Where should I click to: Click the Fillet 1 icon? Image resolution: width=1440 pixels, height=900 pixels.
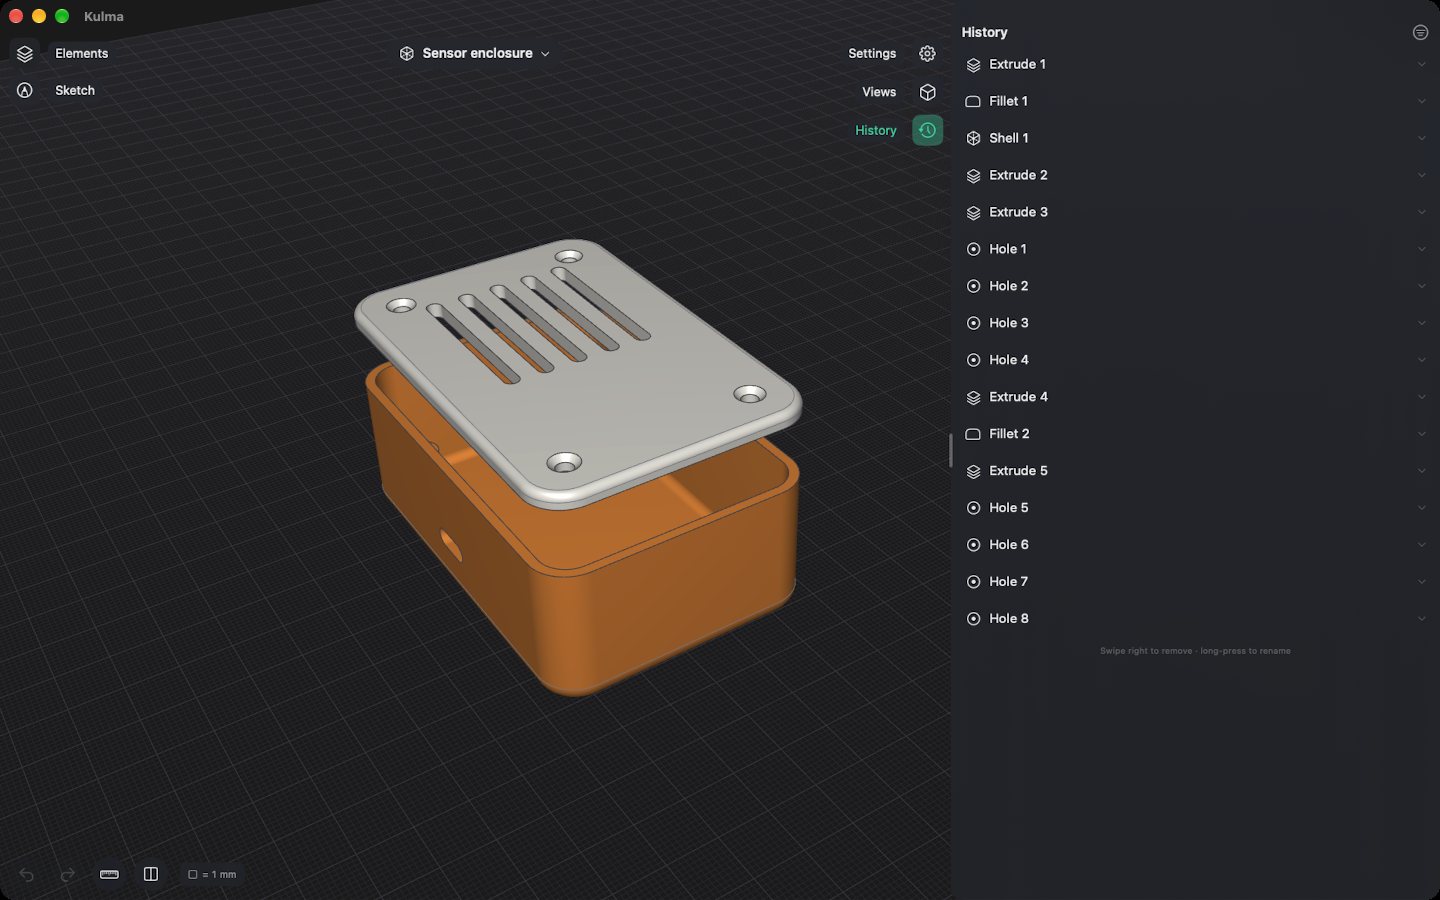click(973, 102)
